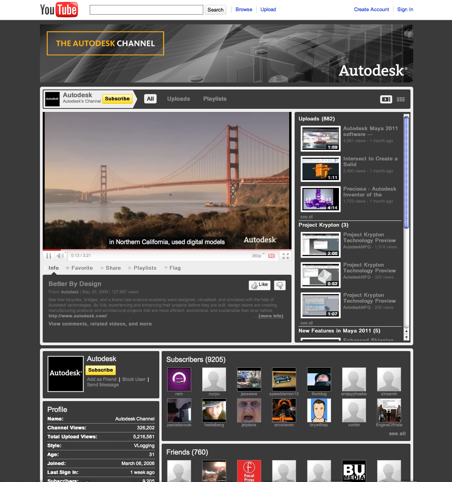
Task: Switch to grid view layout icon
Action: coord(401,99)
